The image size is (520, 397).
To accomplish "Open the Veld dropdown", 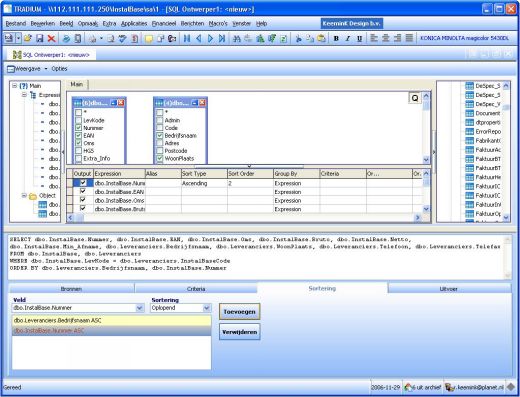I will [x=140, y=308].
